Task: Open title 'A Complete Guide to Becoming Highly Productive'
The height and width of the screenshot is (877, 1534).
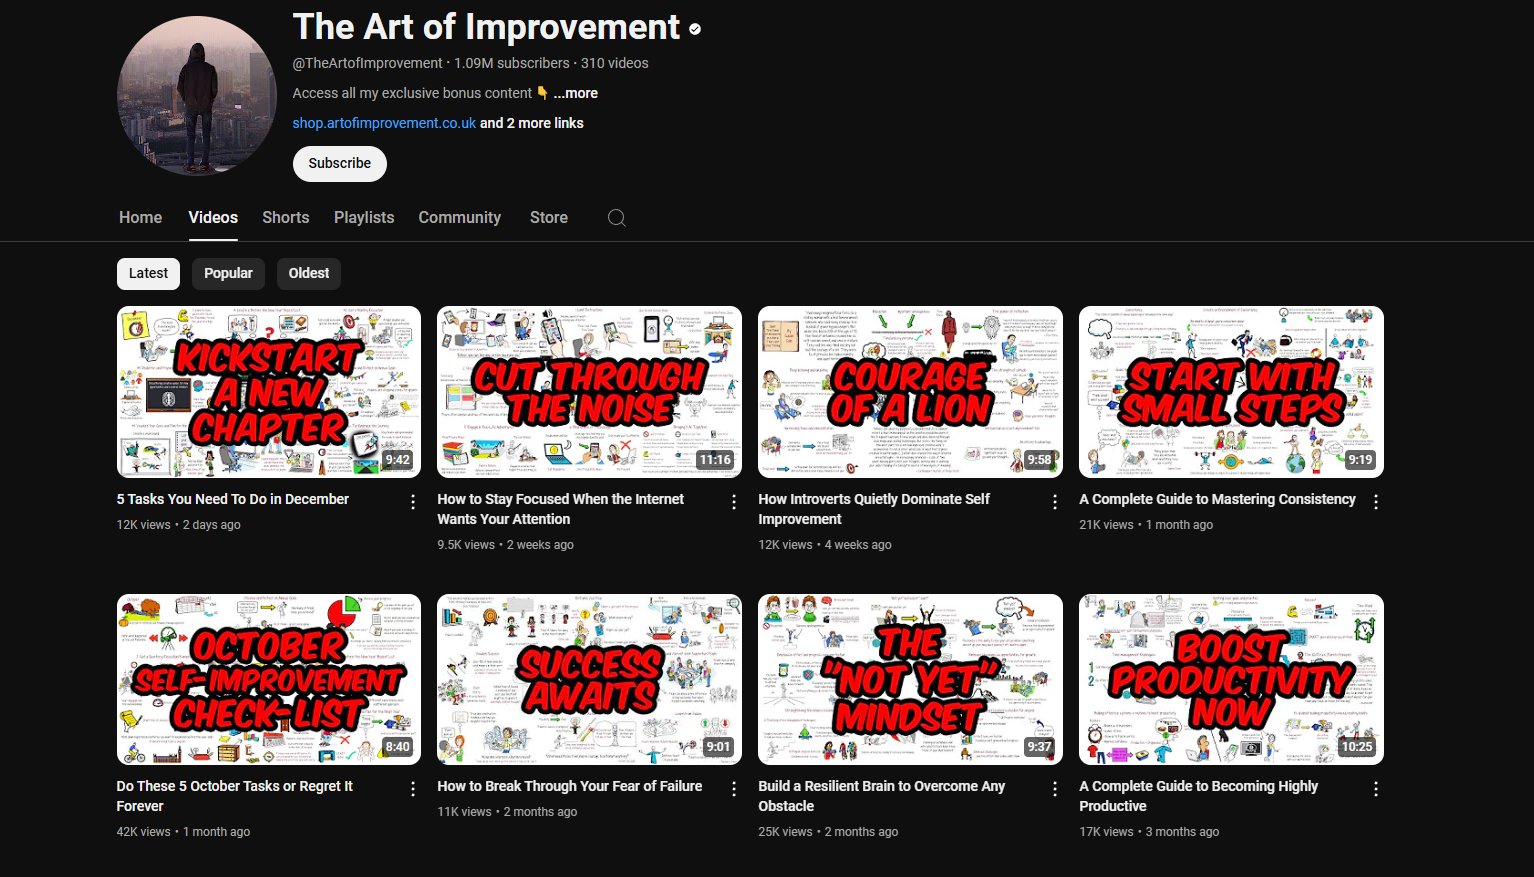Action: 1199,796
